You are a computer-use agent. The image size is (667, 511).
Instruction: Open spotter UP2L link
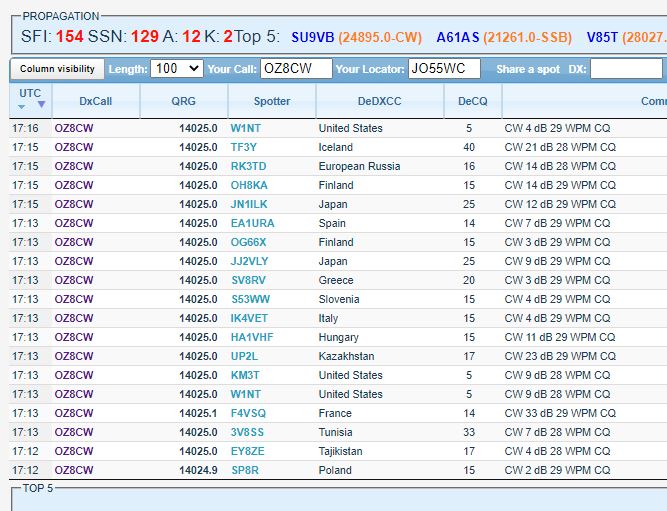[244, 356]
